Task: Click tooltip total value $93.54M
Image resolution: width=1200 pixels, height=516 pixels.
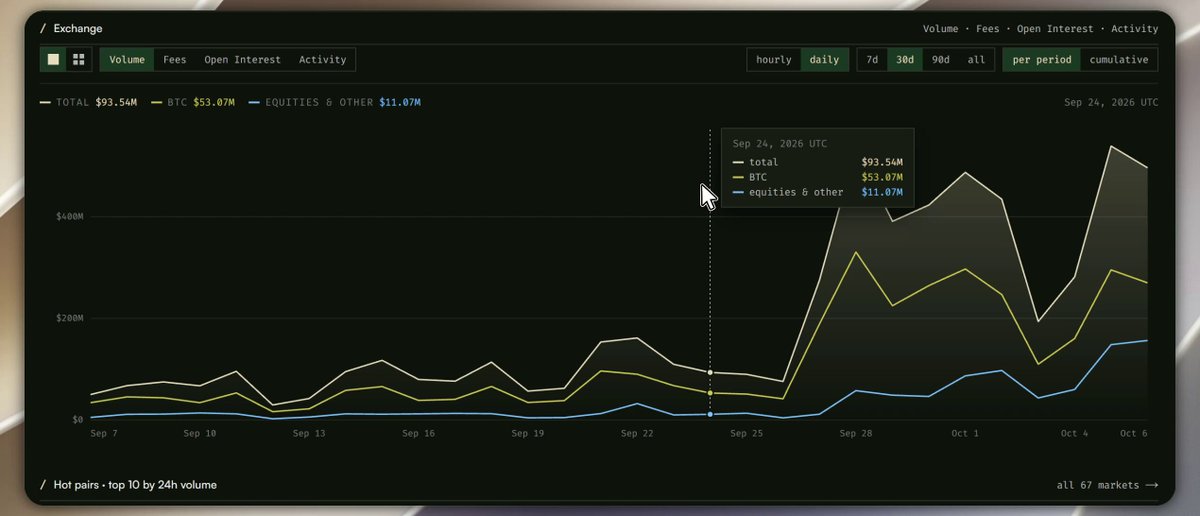Action: click(x=882, y=162)
